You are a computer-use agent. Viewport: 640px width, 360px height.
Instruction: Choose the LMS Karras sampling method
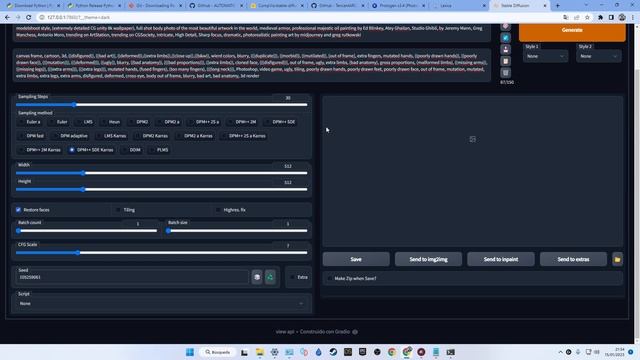tap(111, 136)
